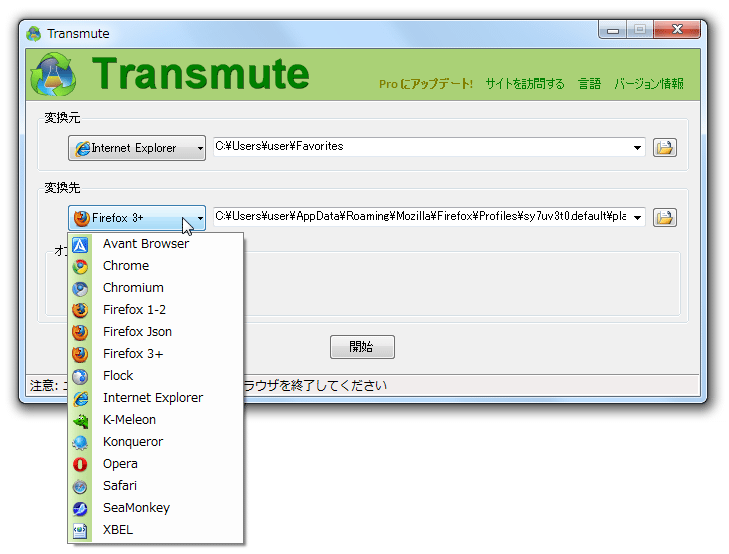Image resolution: width=729 pixels, height=554 pixels.
Task: Expand the source path history arrow
Action: pos(637,148)
